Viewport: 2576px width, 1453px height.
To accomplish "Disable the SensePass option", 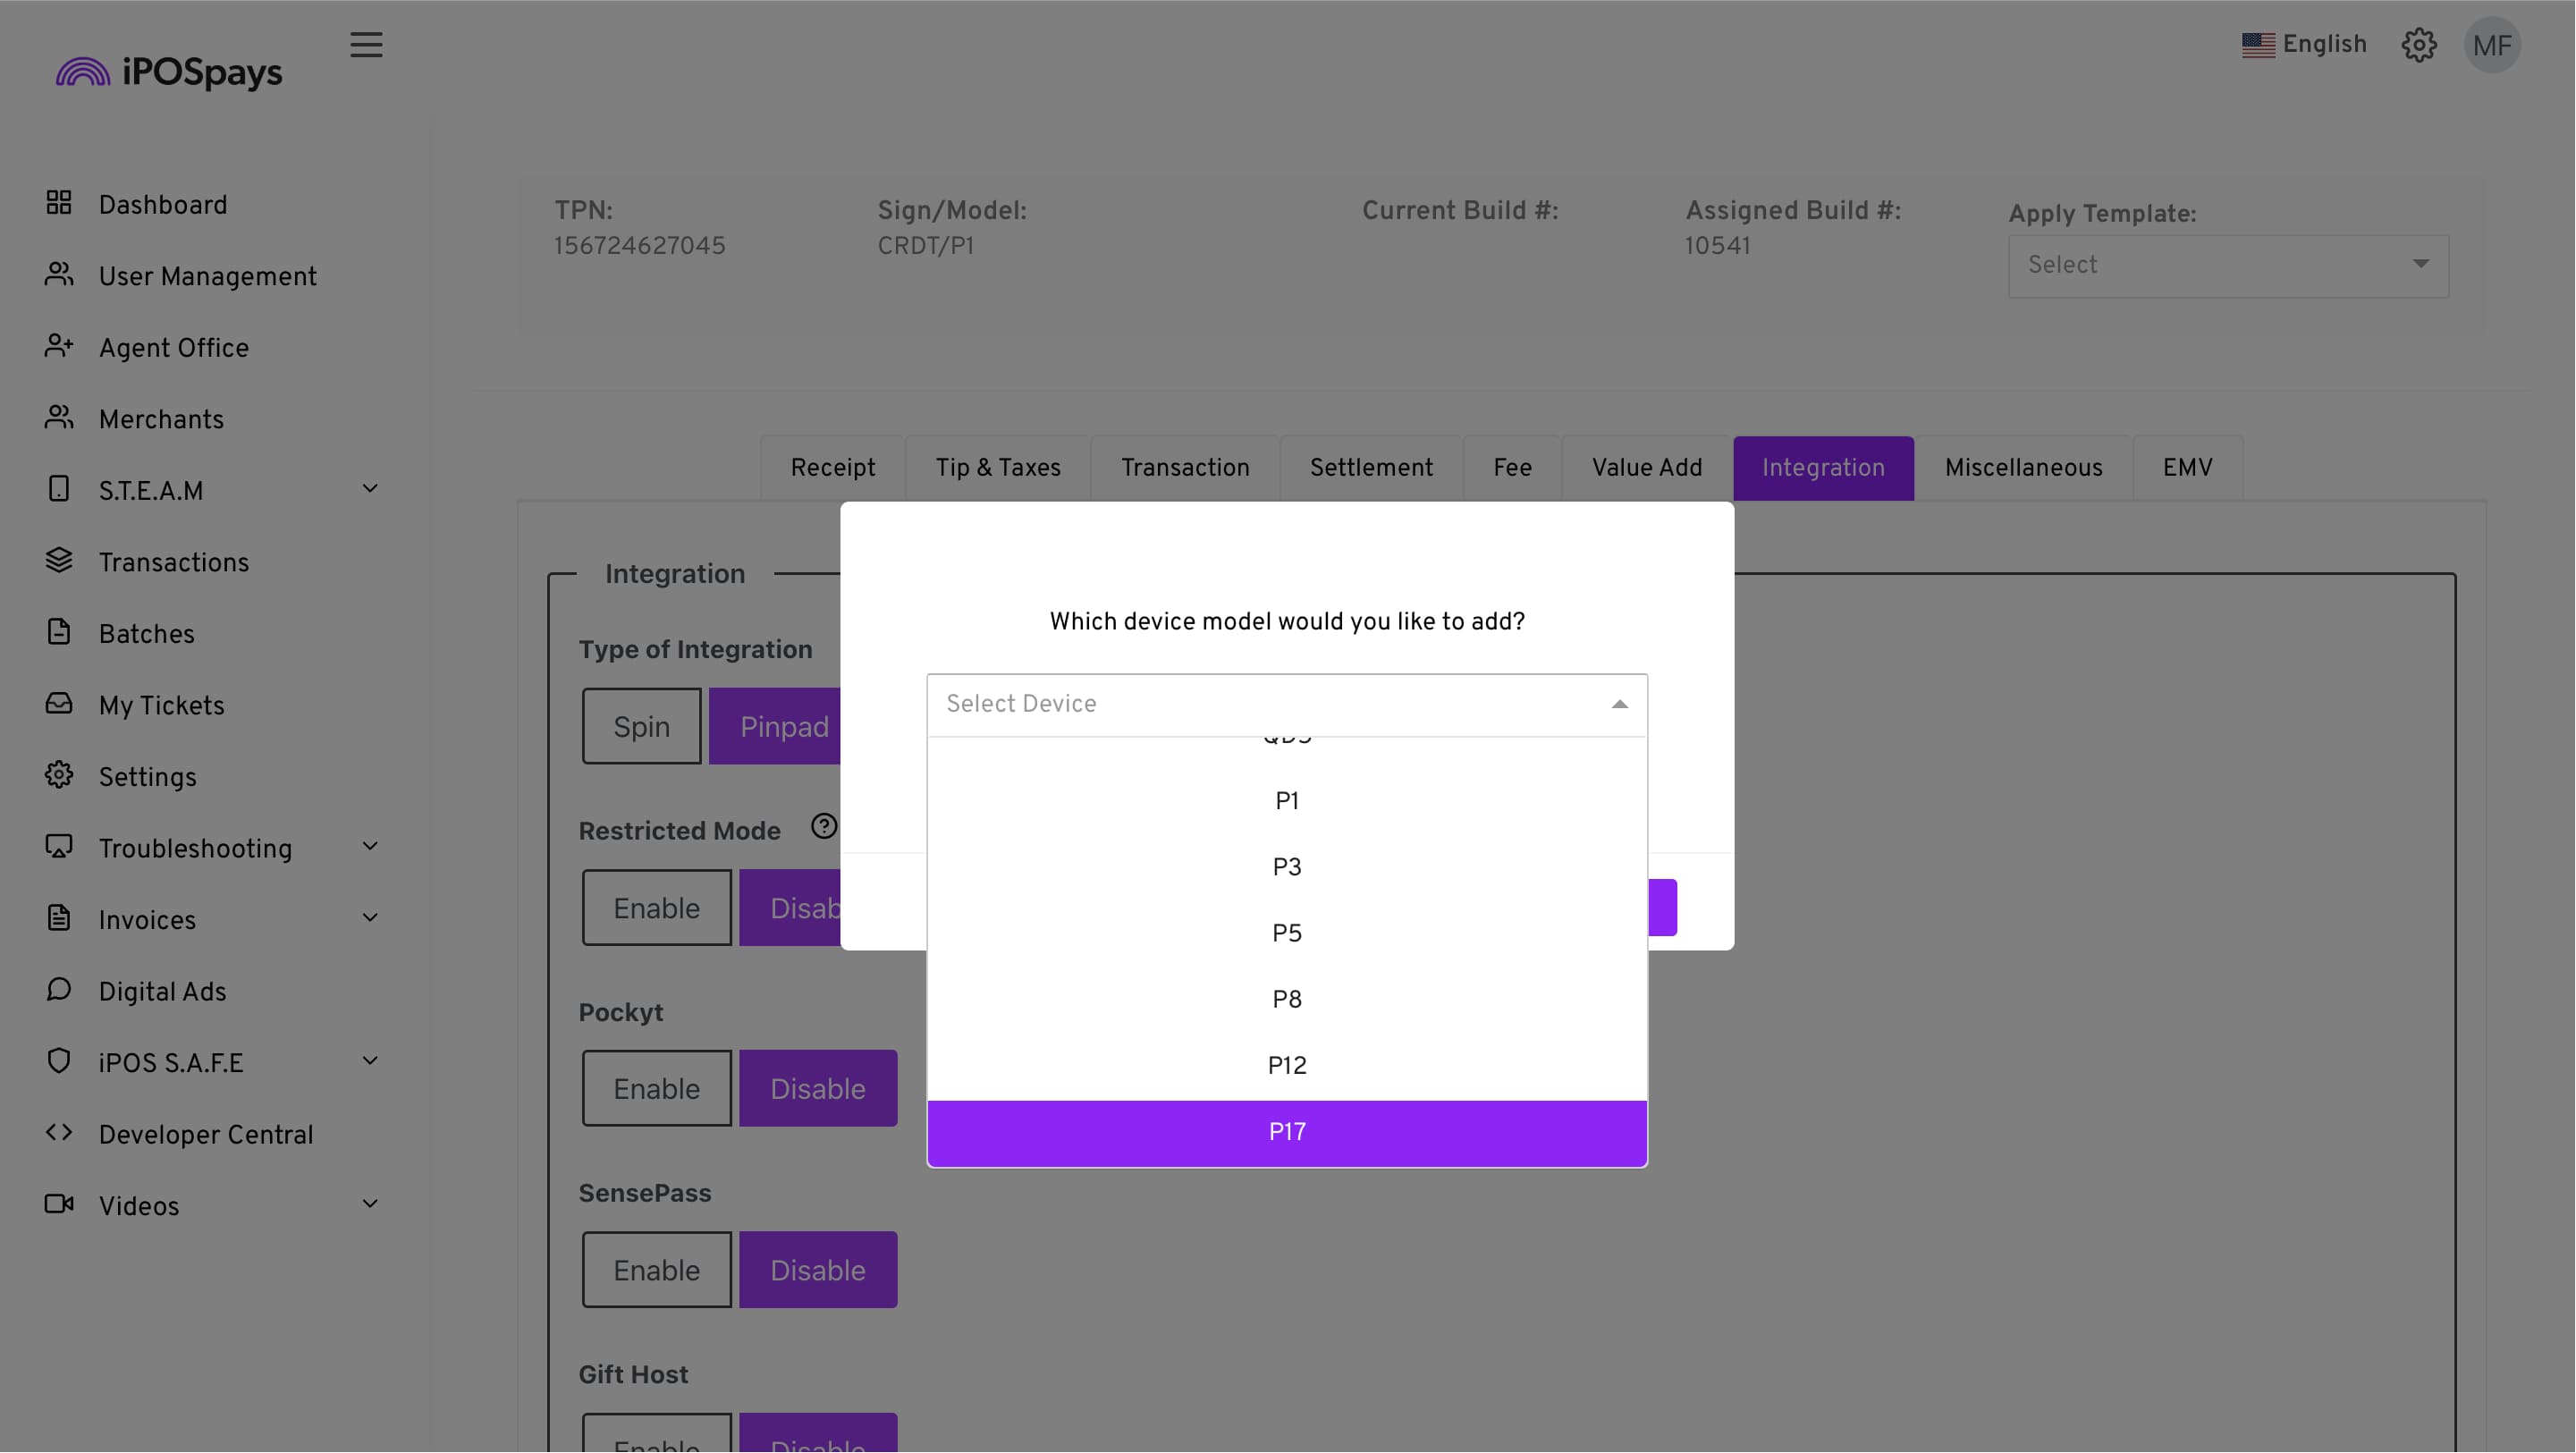I will tap(817, 1271).
